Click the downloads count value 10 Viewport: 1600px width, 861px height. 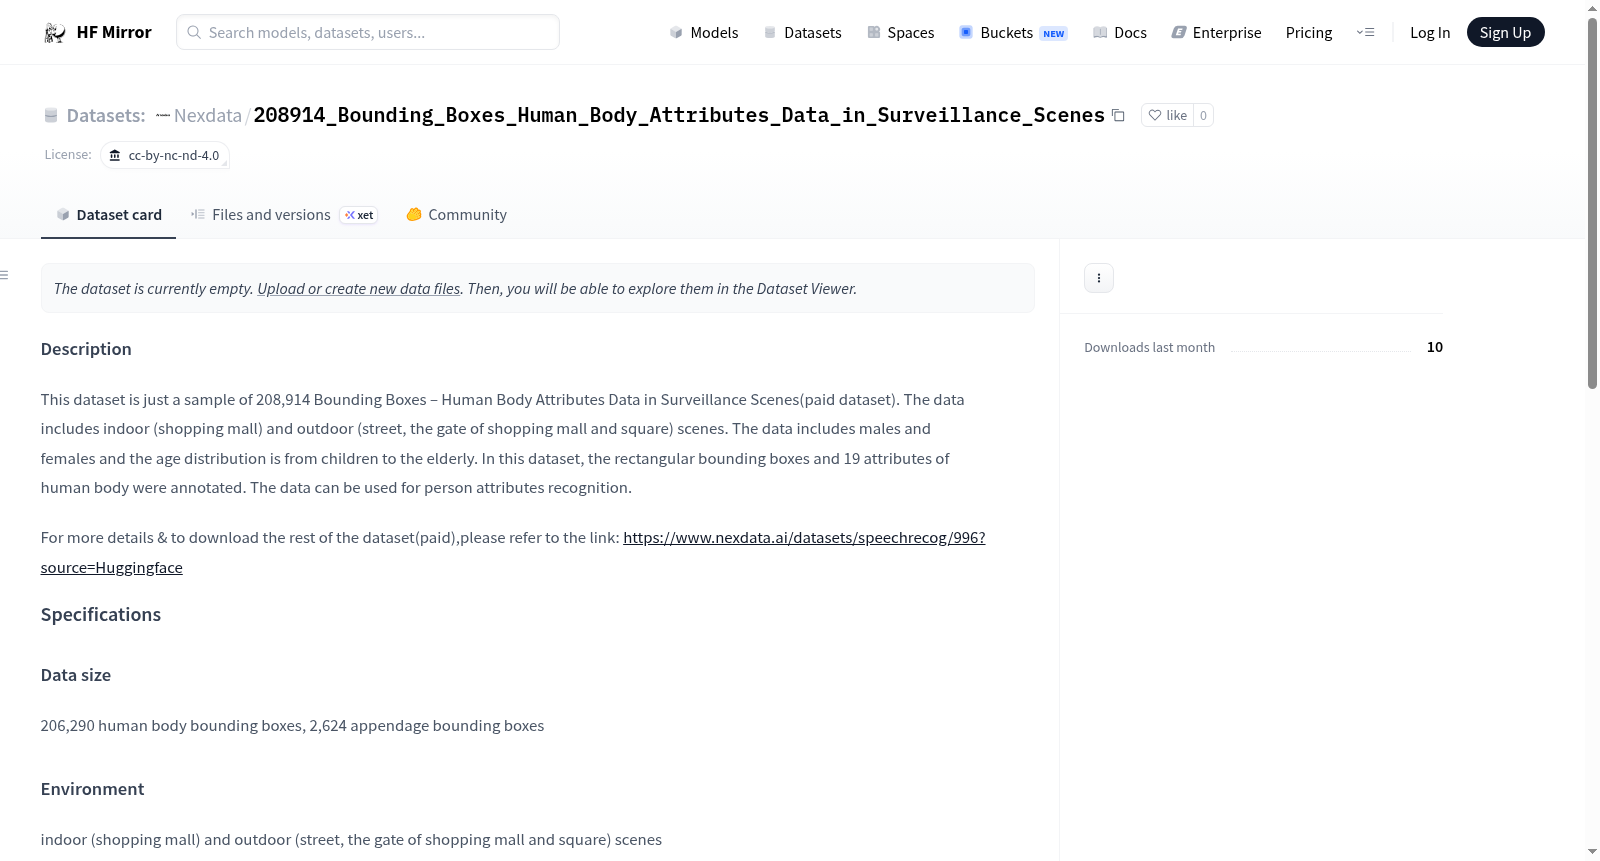click(1435, 347)
